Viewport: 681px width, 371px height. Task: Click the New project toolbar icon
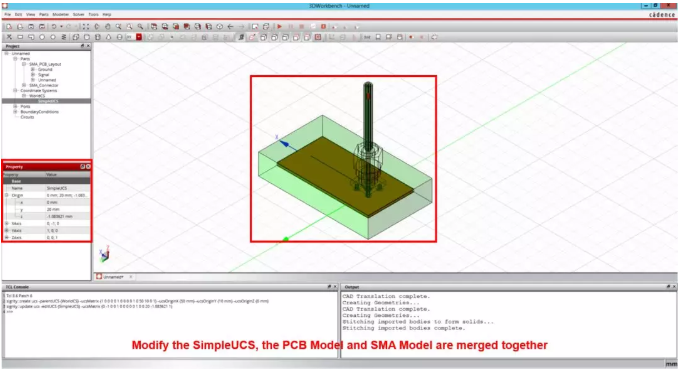(9, 26)
